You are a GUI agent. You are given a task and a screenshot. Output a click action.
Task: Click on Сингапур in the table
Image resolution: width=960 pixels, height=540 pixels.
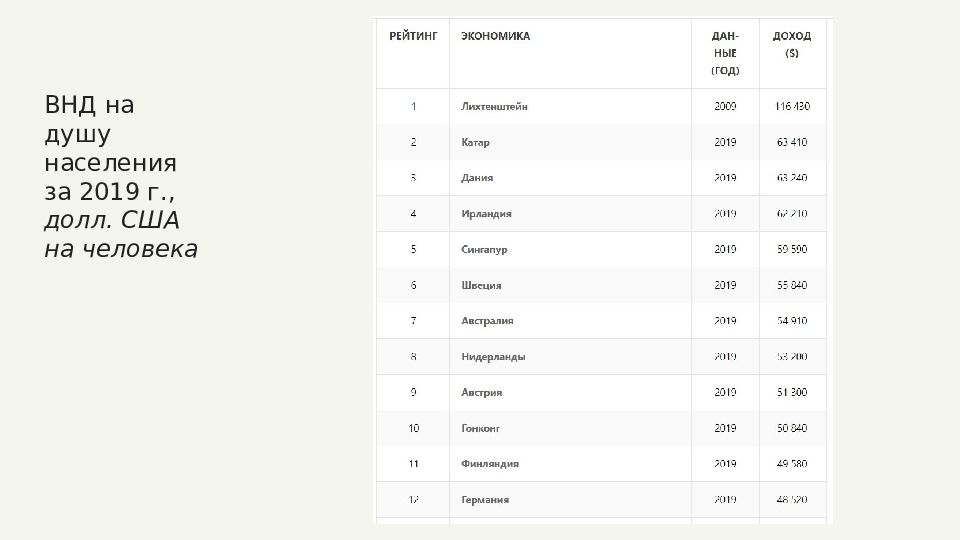[484, 249]
